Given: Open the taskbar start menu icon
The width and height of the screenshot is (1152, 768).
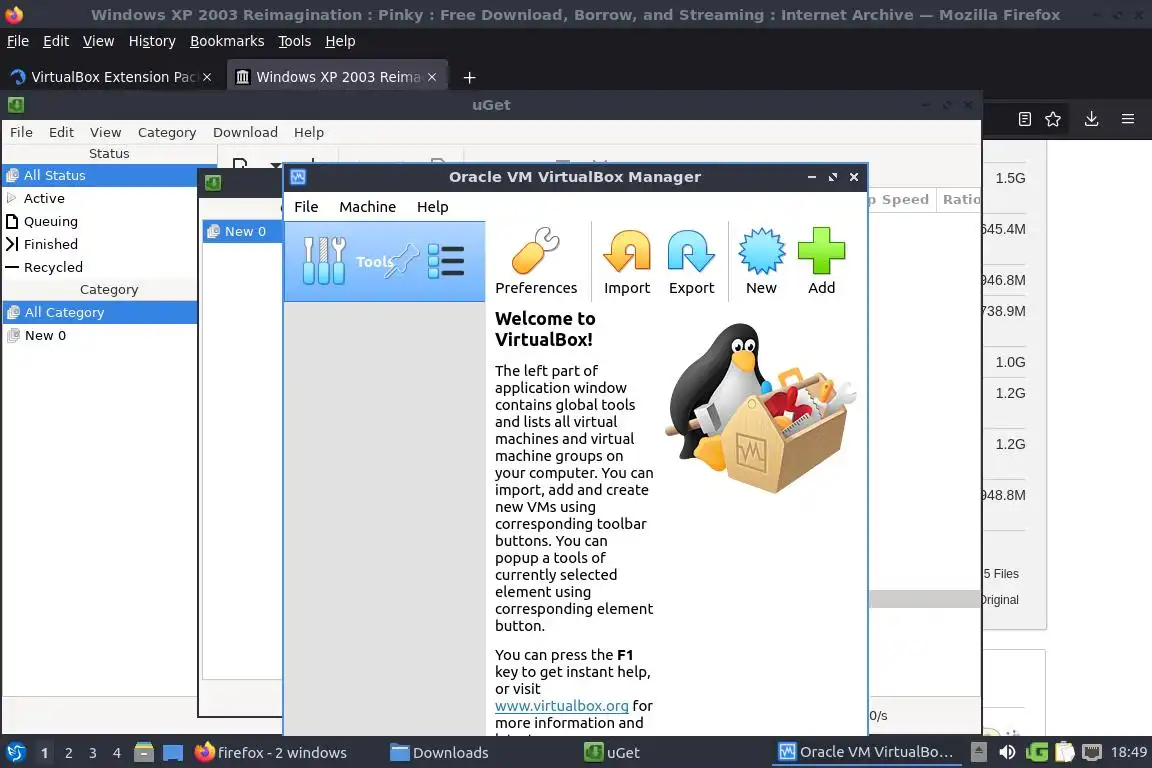Looking at the screenshot, I should (x=15, y=753).
